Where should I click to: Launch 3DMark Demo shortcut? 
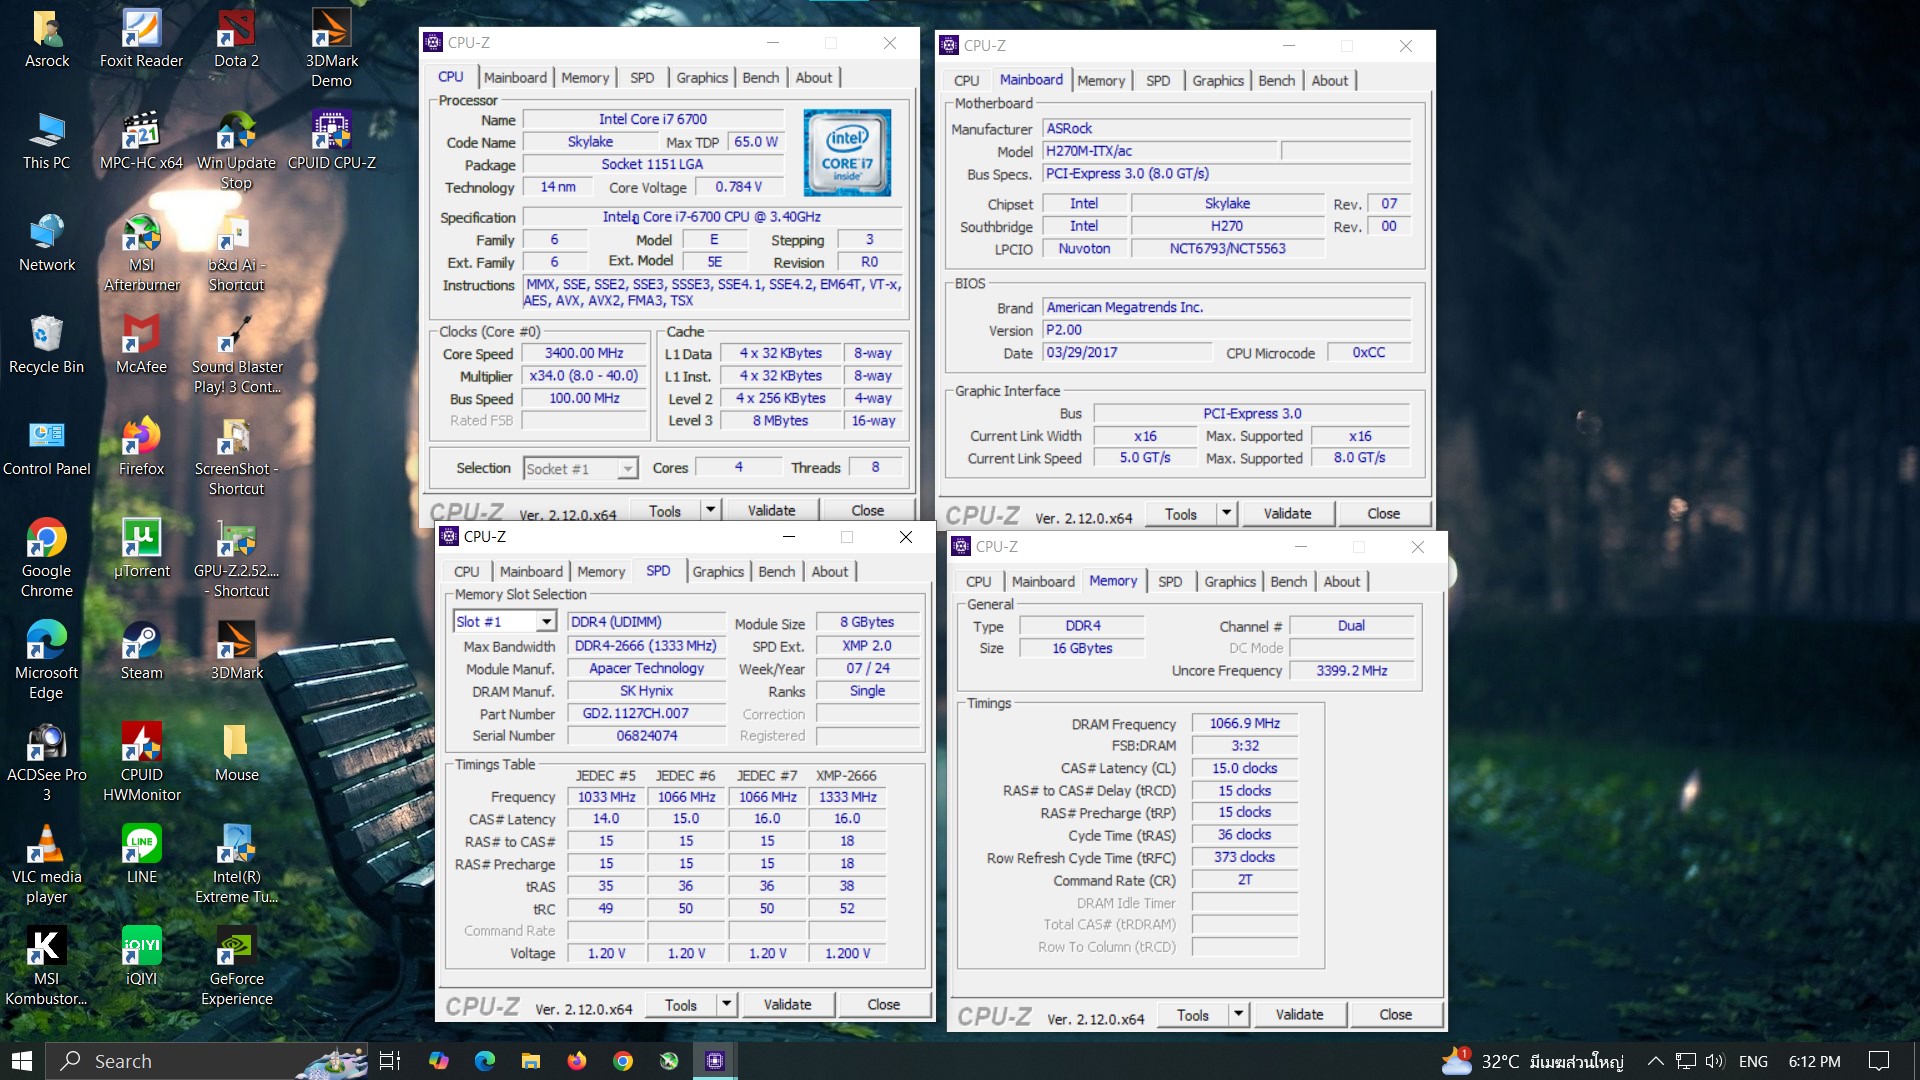(x=331, y=49)
